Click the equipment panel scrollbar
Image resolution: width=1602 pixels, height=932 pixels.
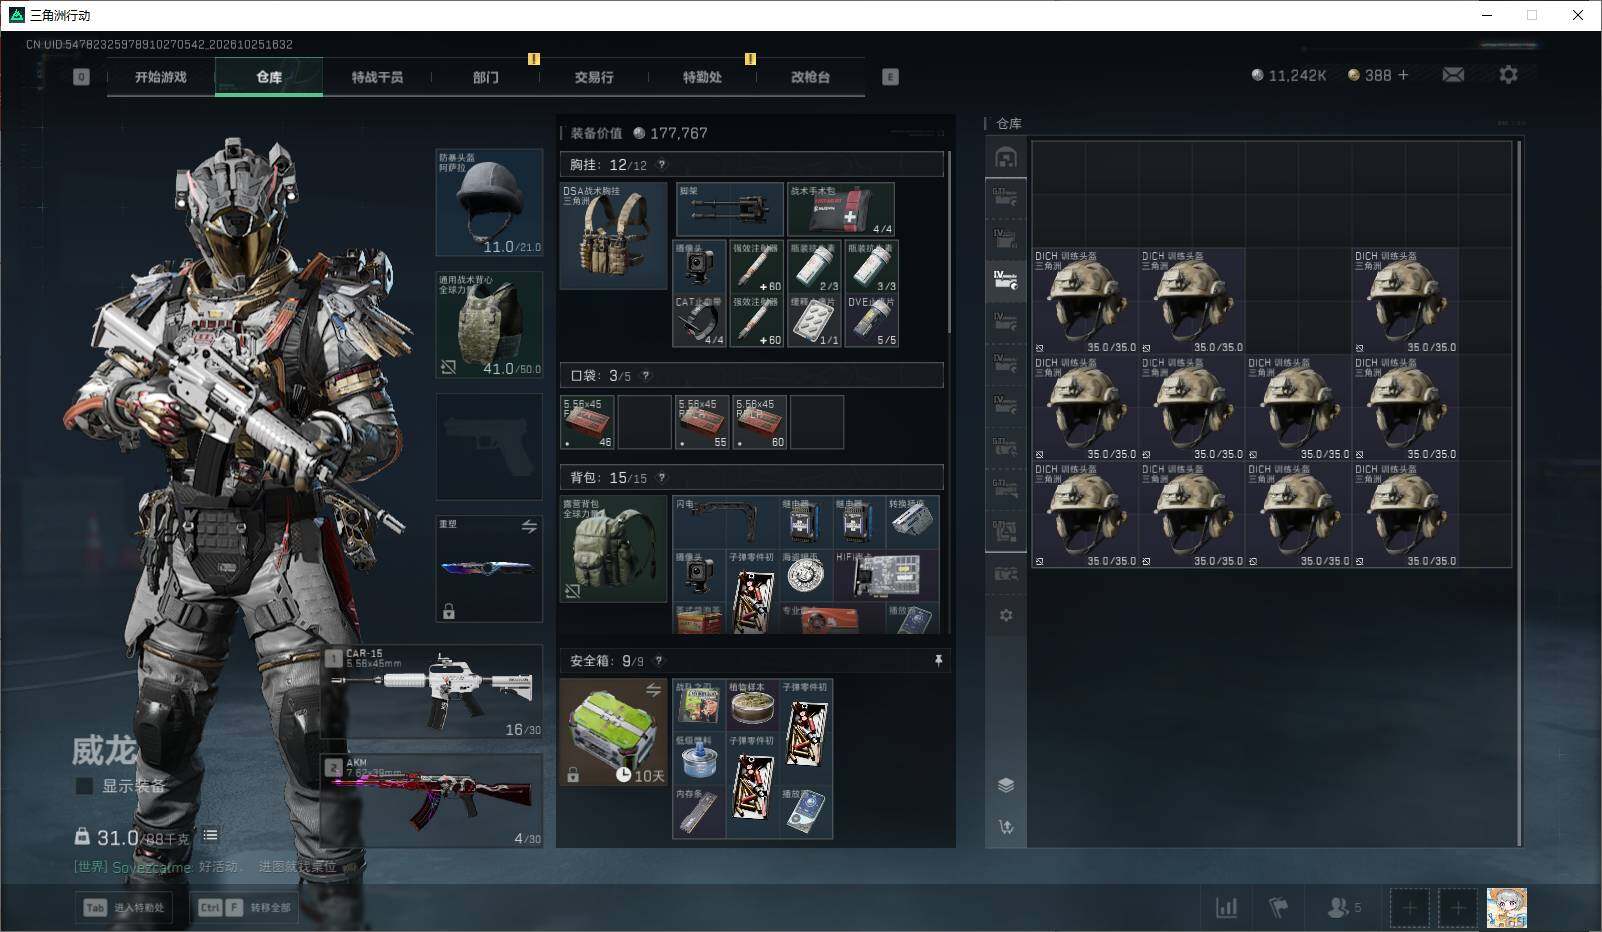(x=949, y=243)
